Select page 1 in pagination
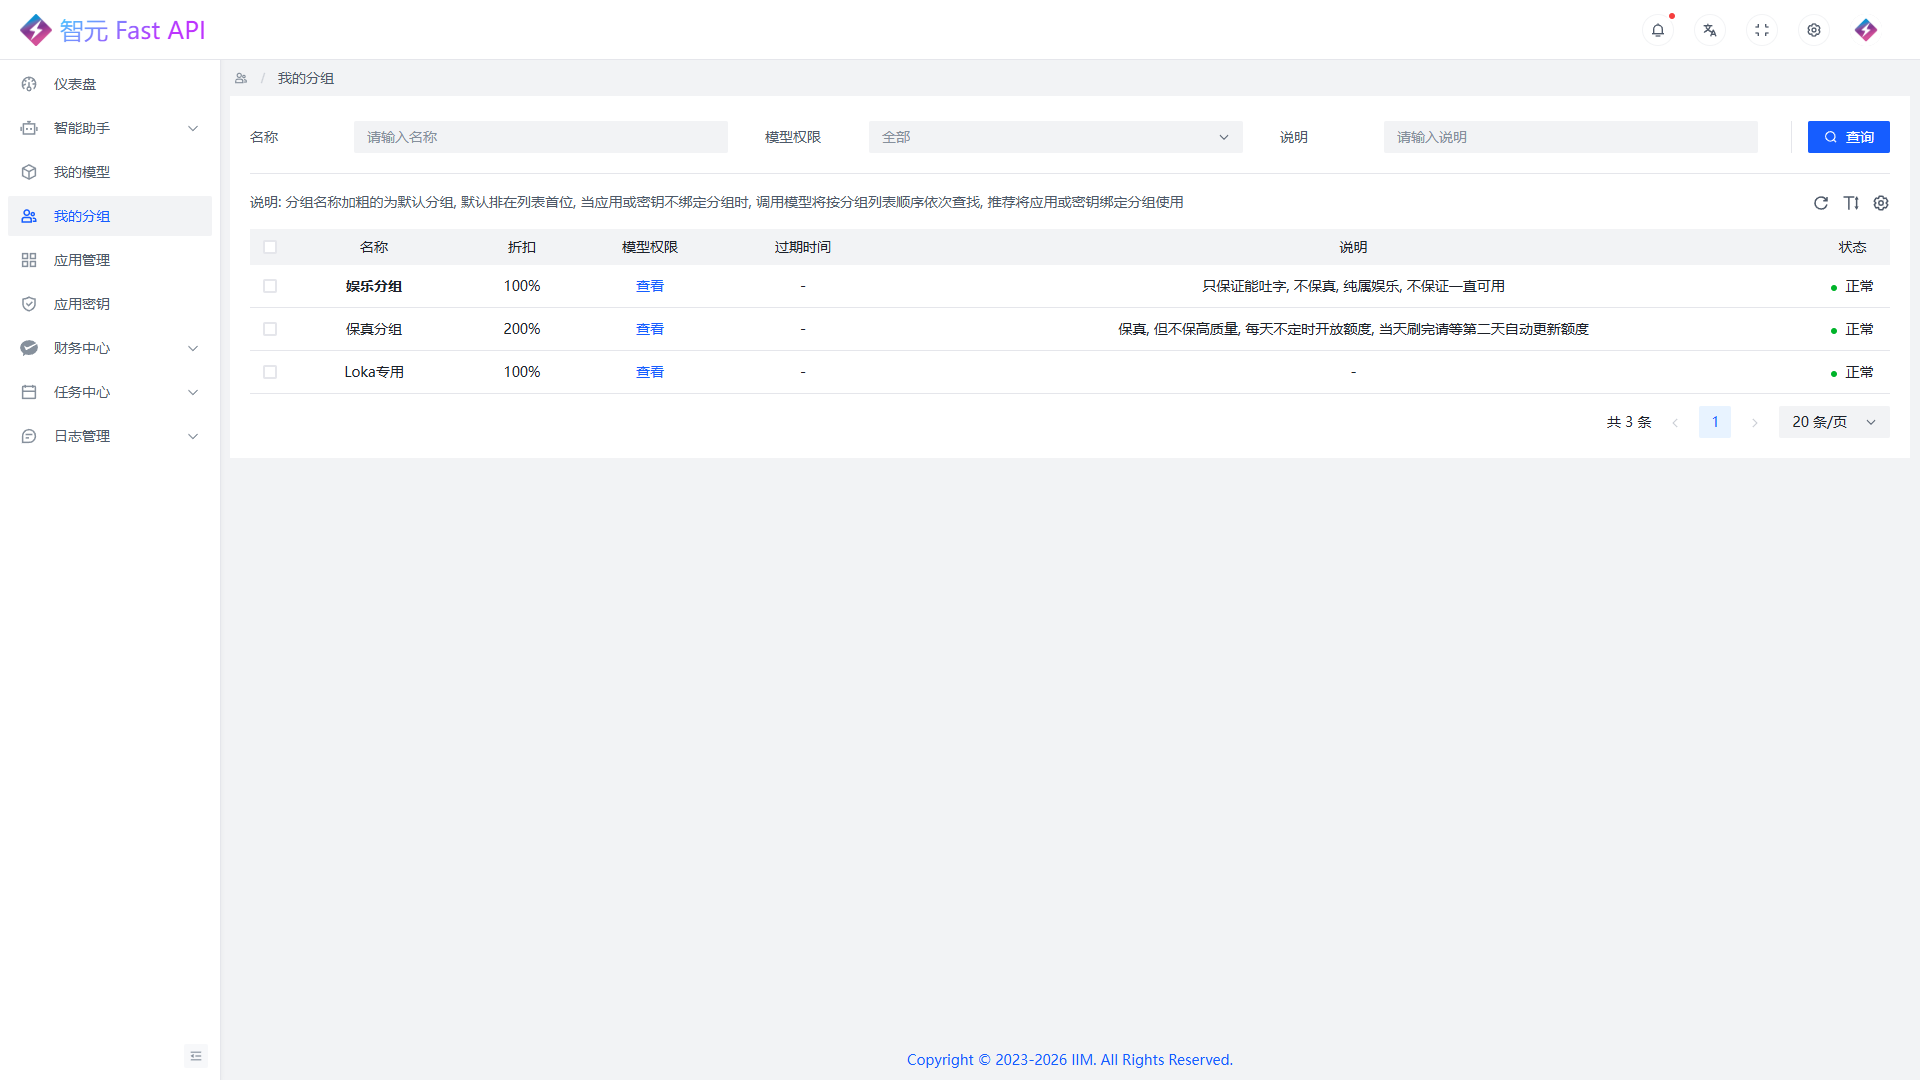This screenshot has height=1080, width=1920. pyautogui.click(x=1715, y=421)
